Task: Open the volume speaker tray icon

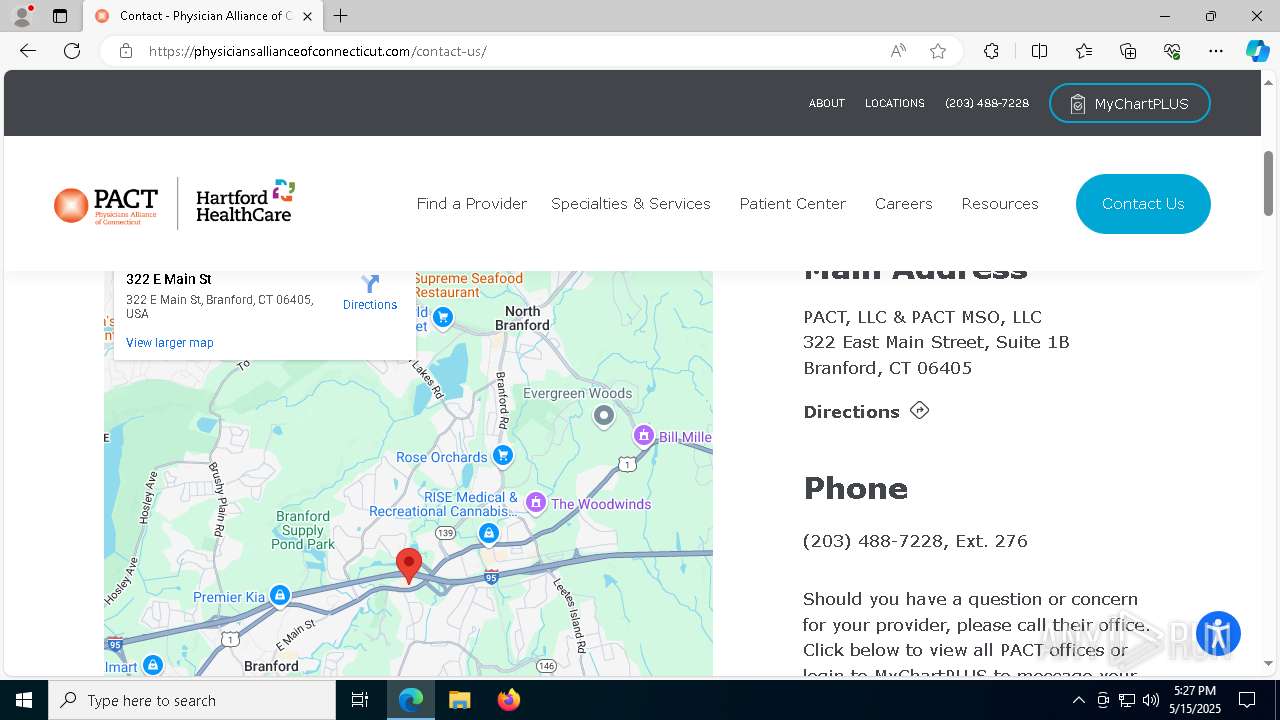Action: pos(1151,700)
